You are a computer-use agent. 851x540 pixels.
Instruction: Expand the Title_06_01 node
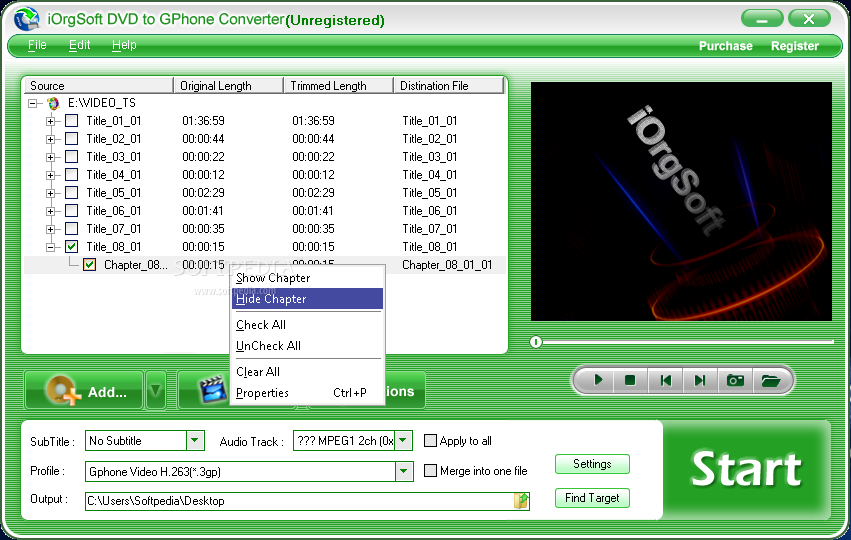pyautogui.click(x=50, y=211)
